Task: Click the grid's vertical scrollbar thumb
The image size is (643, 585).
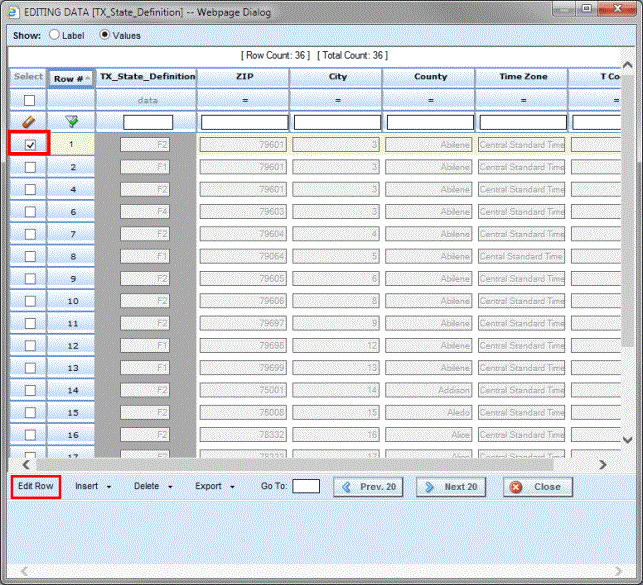Action: coord(627,211)
